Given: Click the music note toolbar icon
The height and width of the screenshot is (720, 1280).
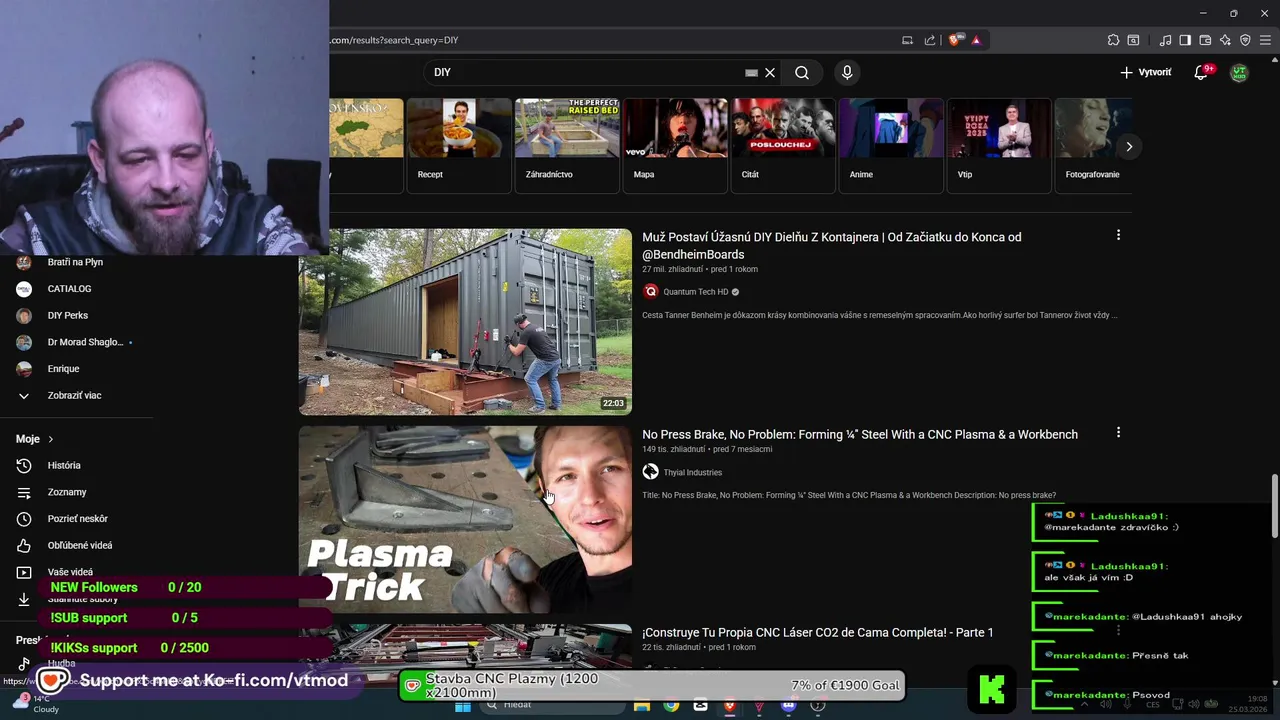Looking at the screenshot, I should 1165,40.
